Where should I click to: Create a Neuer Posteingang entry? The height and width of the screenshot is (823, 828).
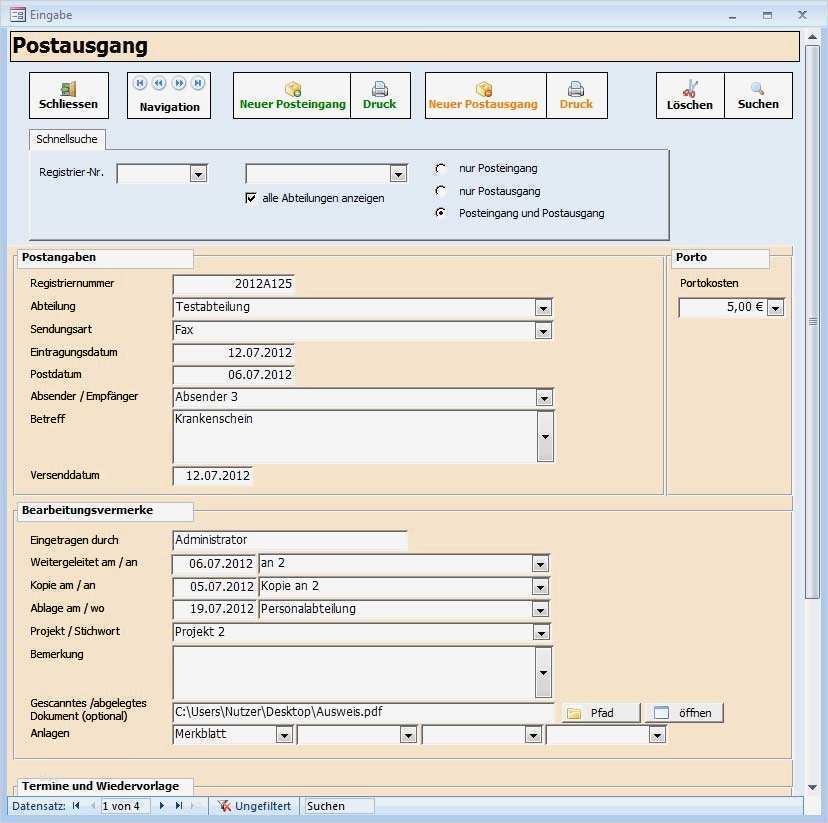tap(292, 96)
